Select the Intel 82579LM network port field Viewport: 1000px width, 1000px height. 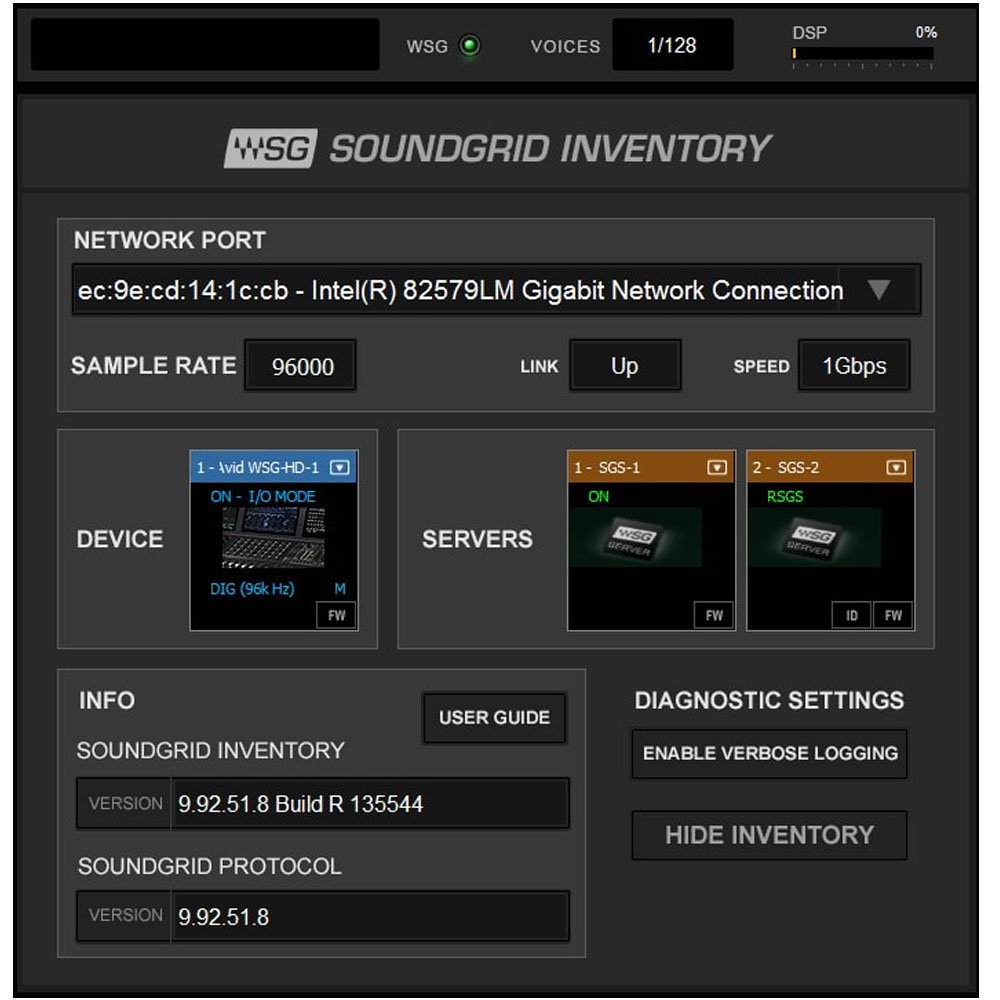(x=496, y=290)
